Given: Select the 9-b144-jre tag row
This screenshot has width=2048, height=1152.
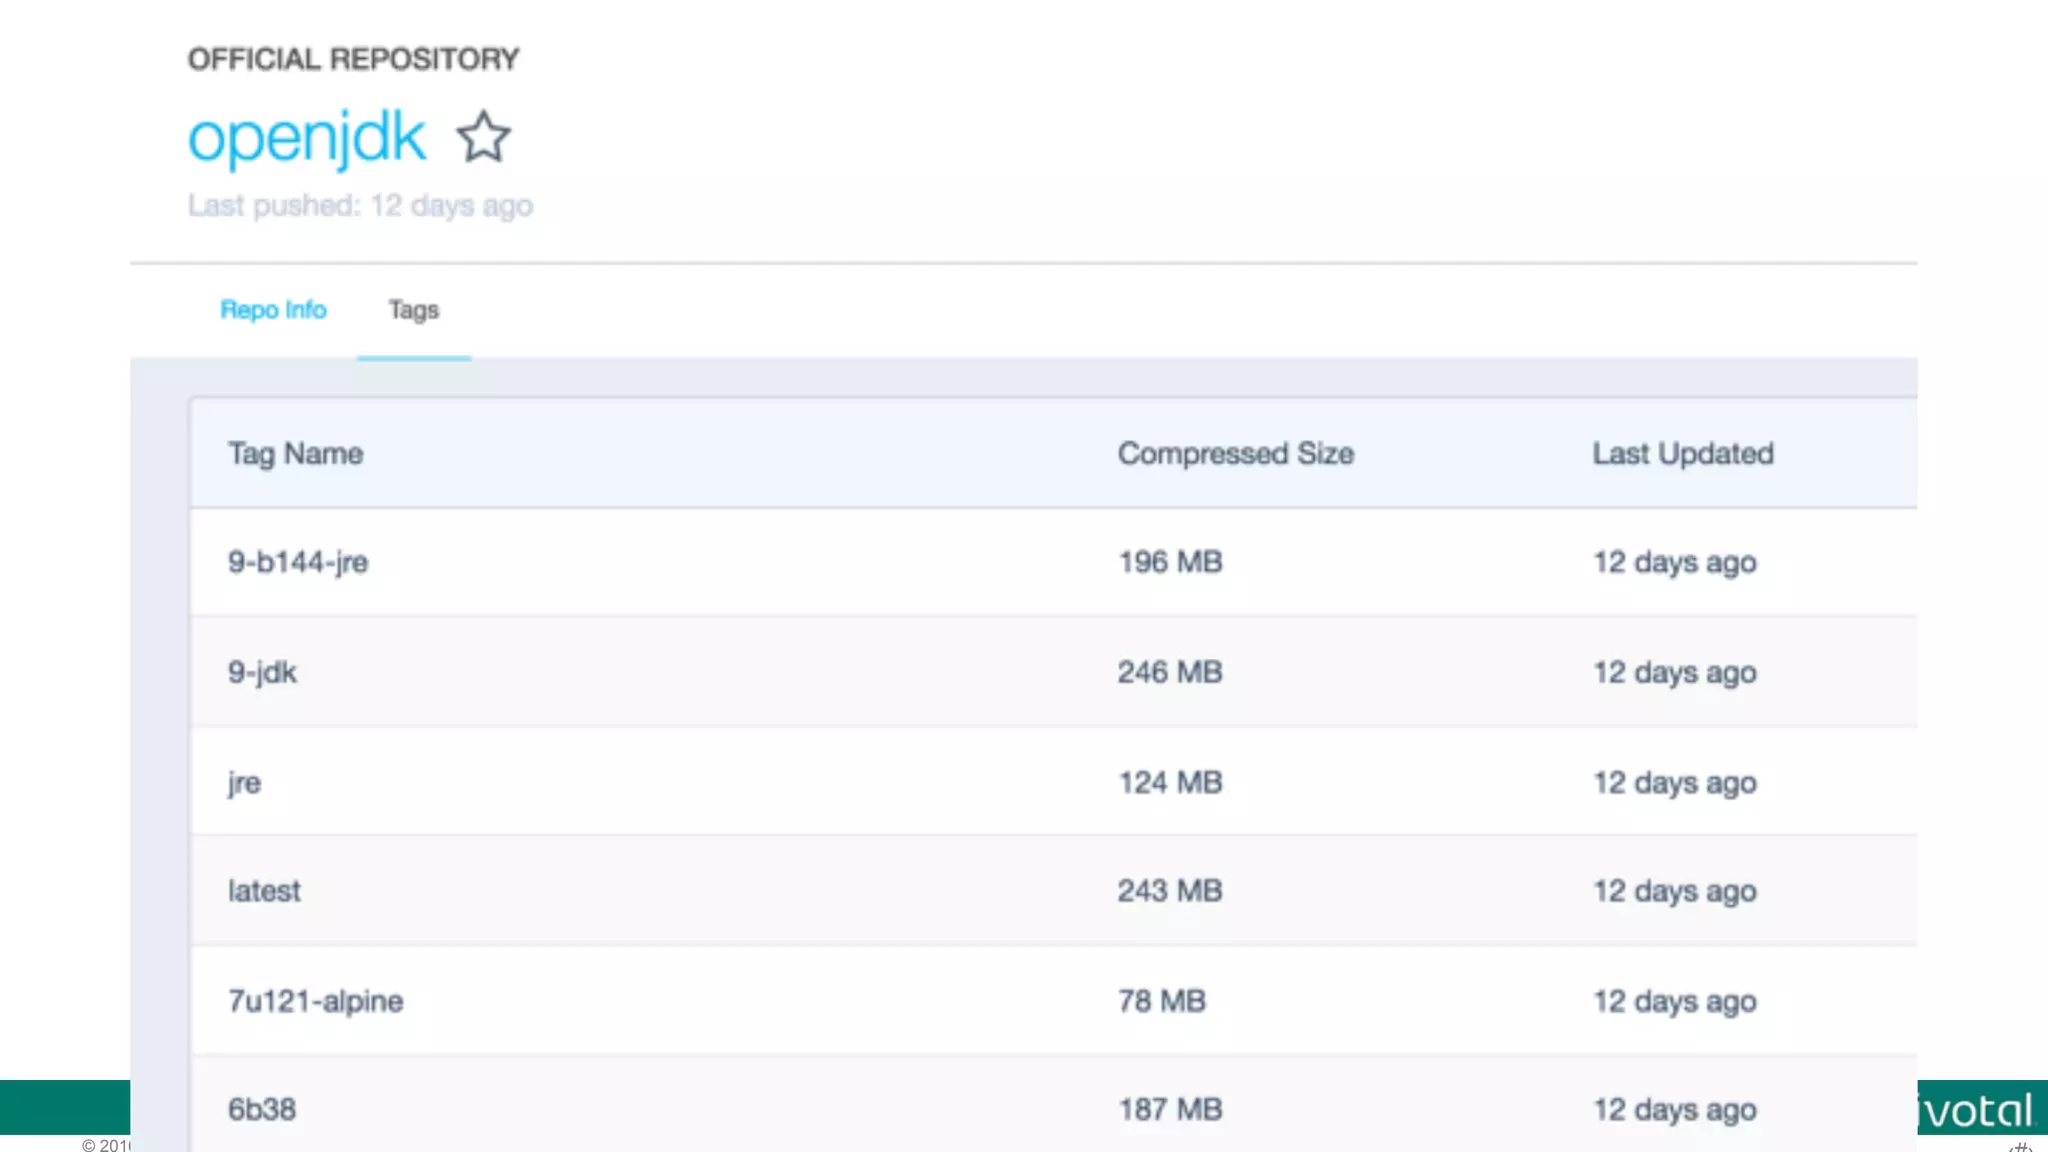Looking at the screenshot, I should click(x=298, y=562).
